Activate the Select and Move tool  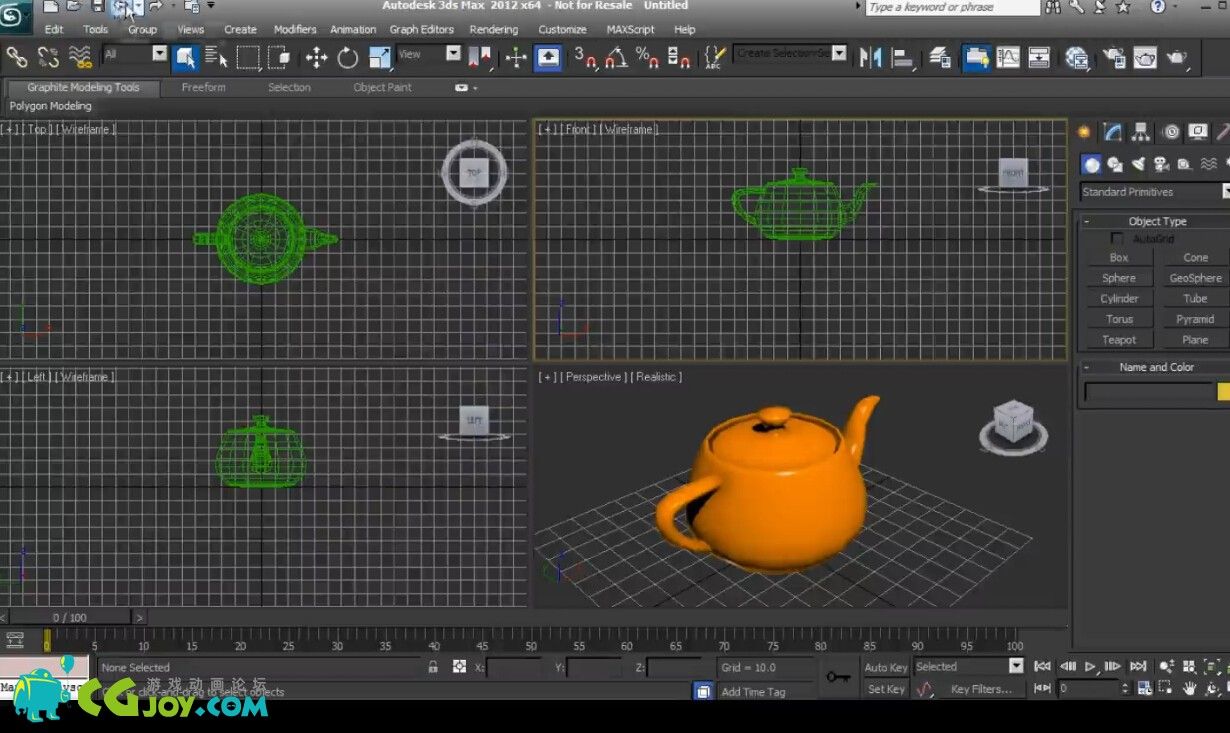coord(316,57)
